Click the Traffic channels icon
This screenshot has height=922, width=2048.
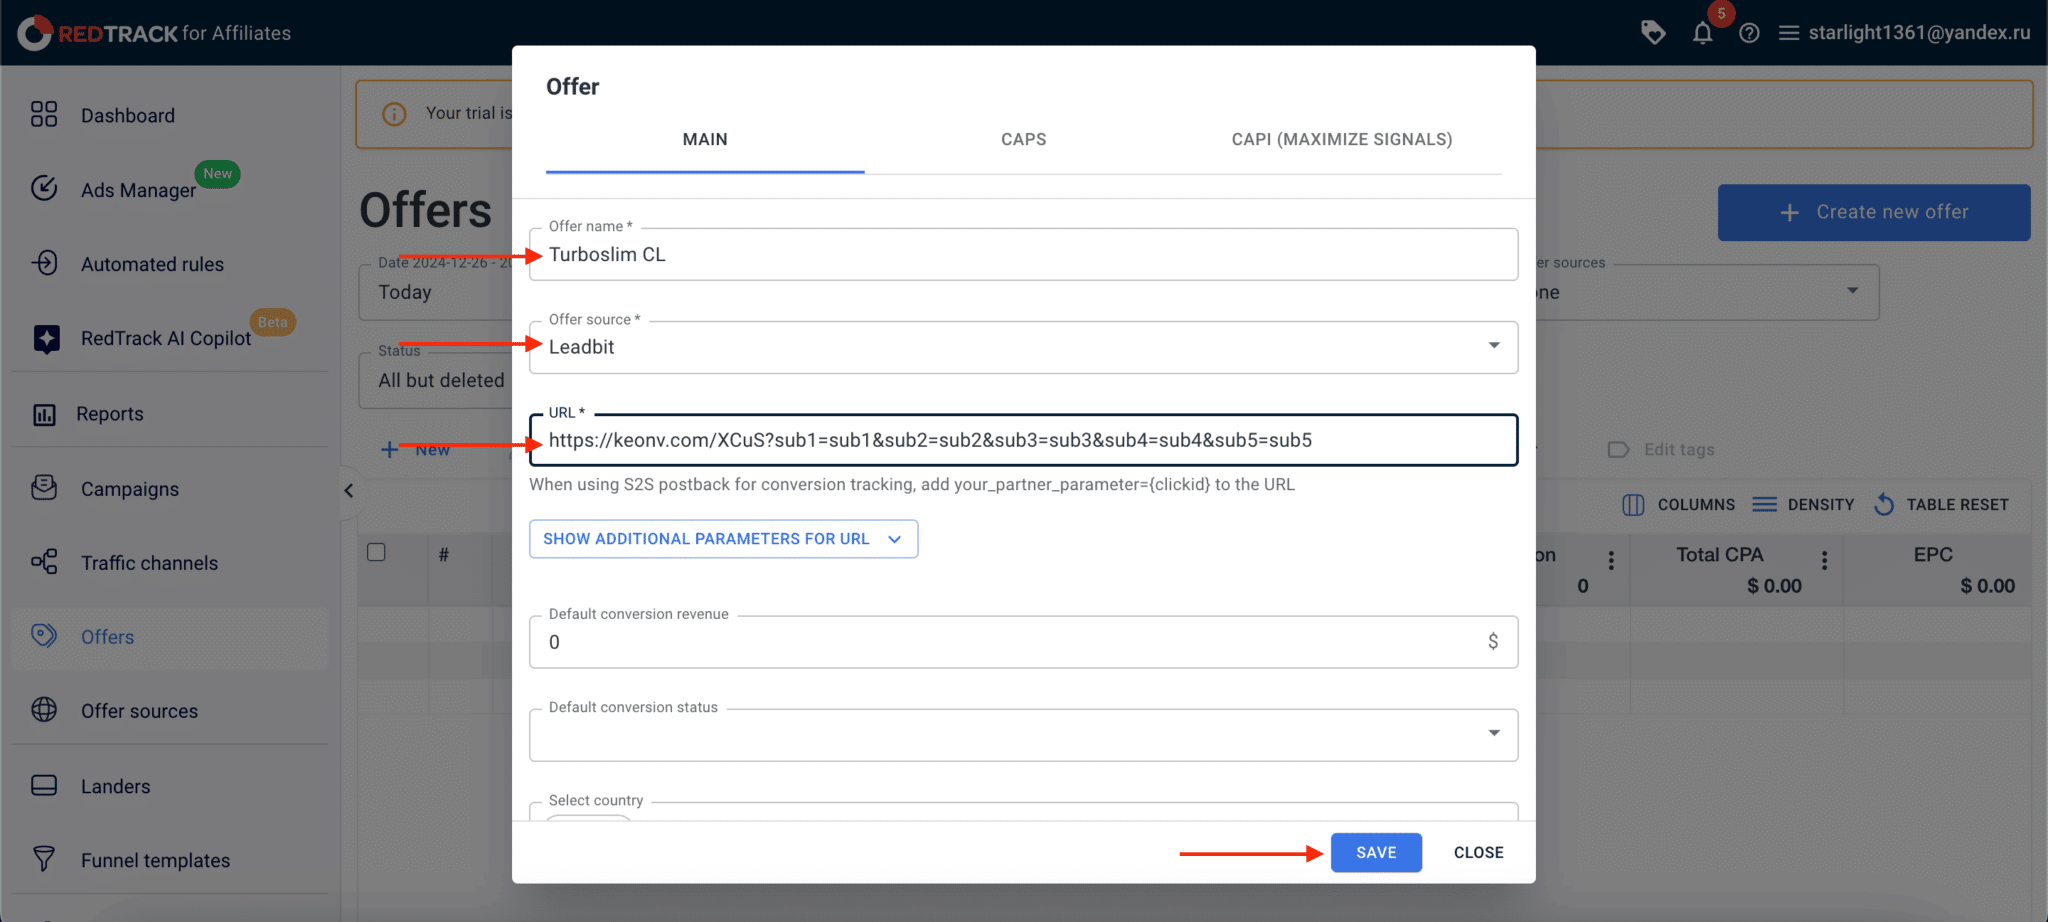tap(44, 562)
